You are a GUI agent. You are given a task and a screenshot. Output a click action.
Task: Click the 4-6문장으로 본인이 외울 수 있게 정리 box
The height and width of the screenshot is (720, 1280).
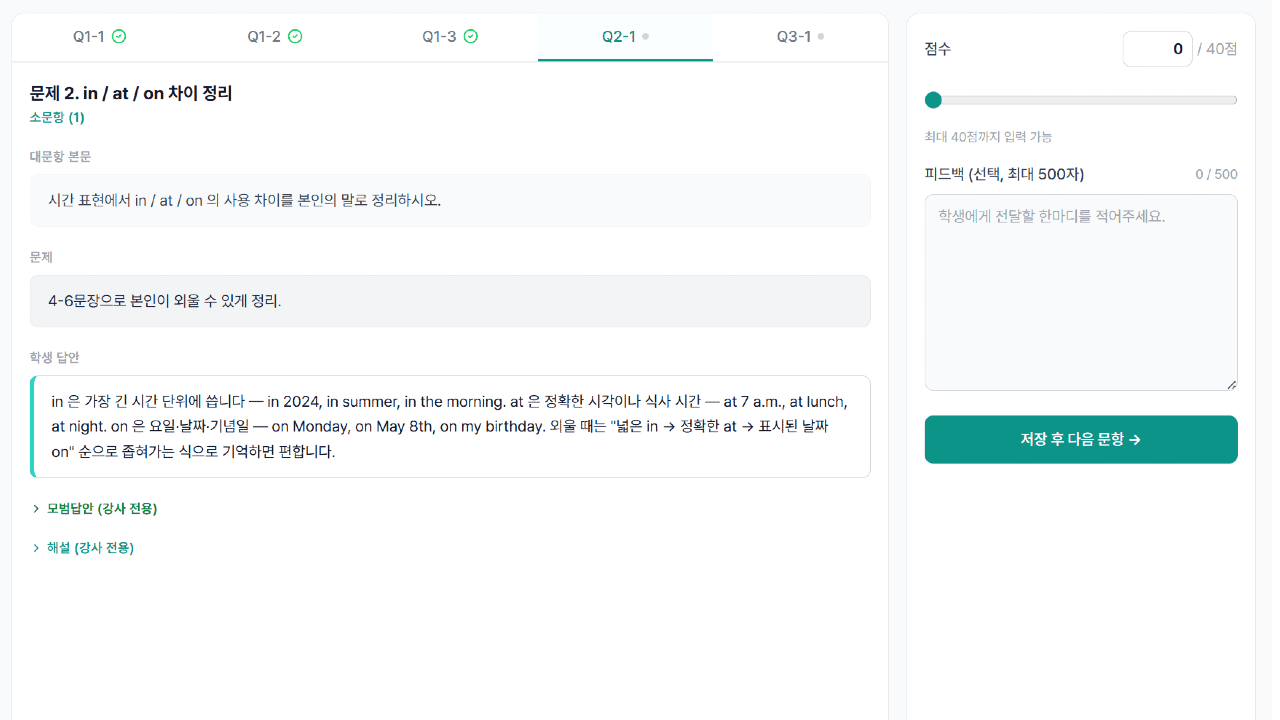coord(450,301)
